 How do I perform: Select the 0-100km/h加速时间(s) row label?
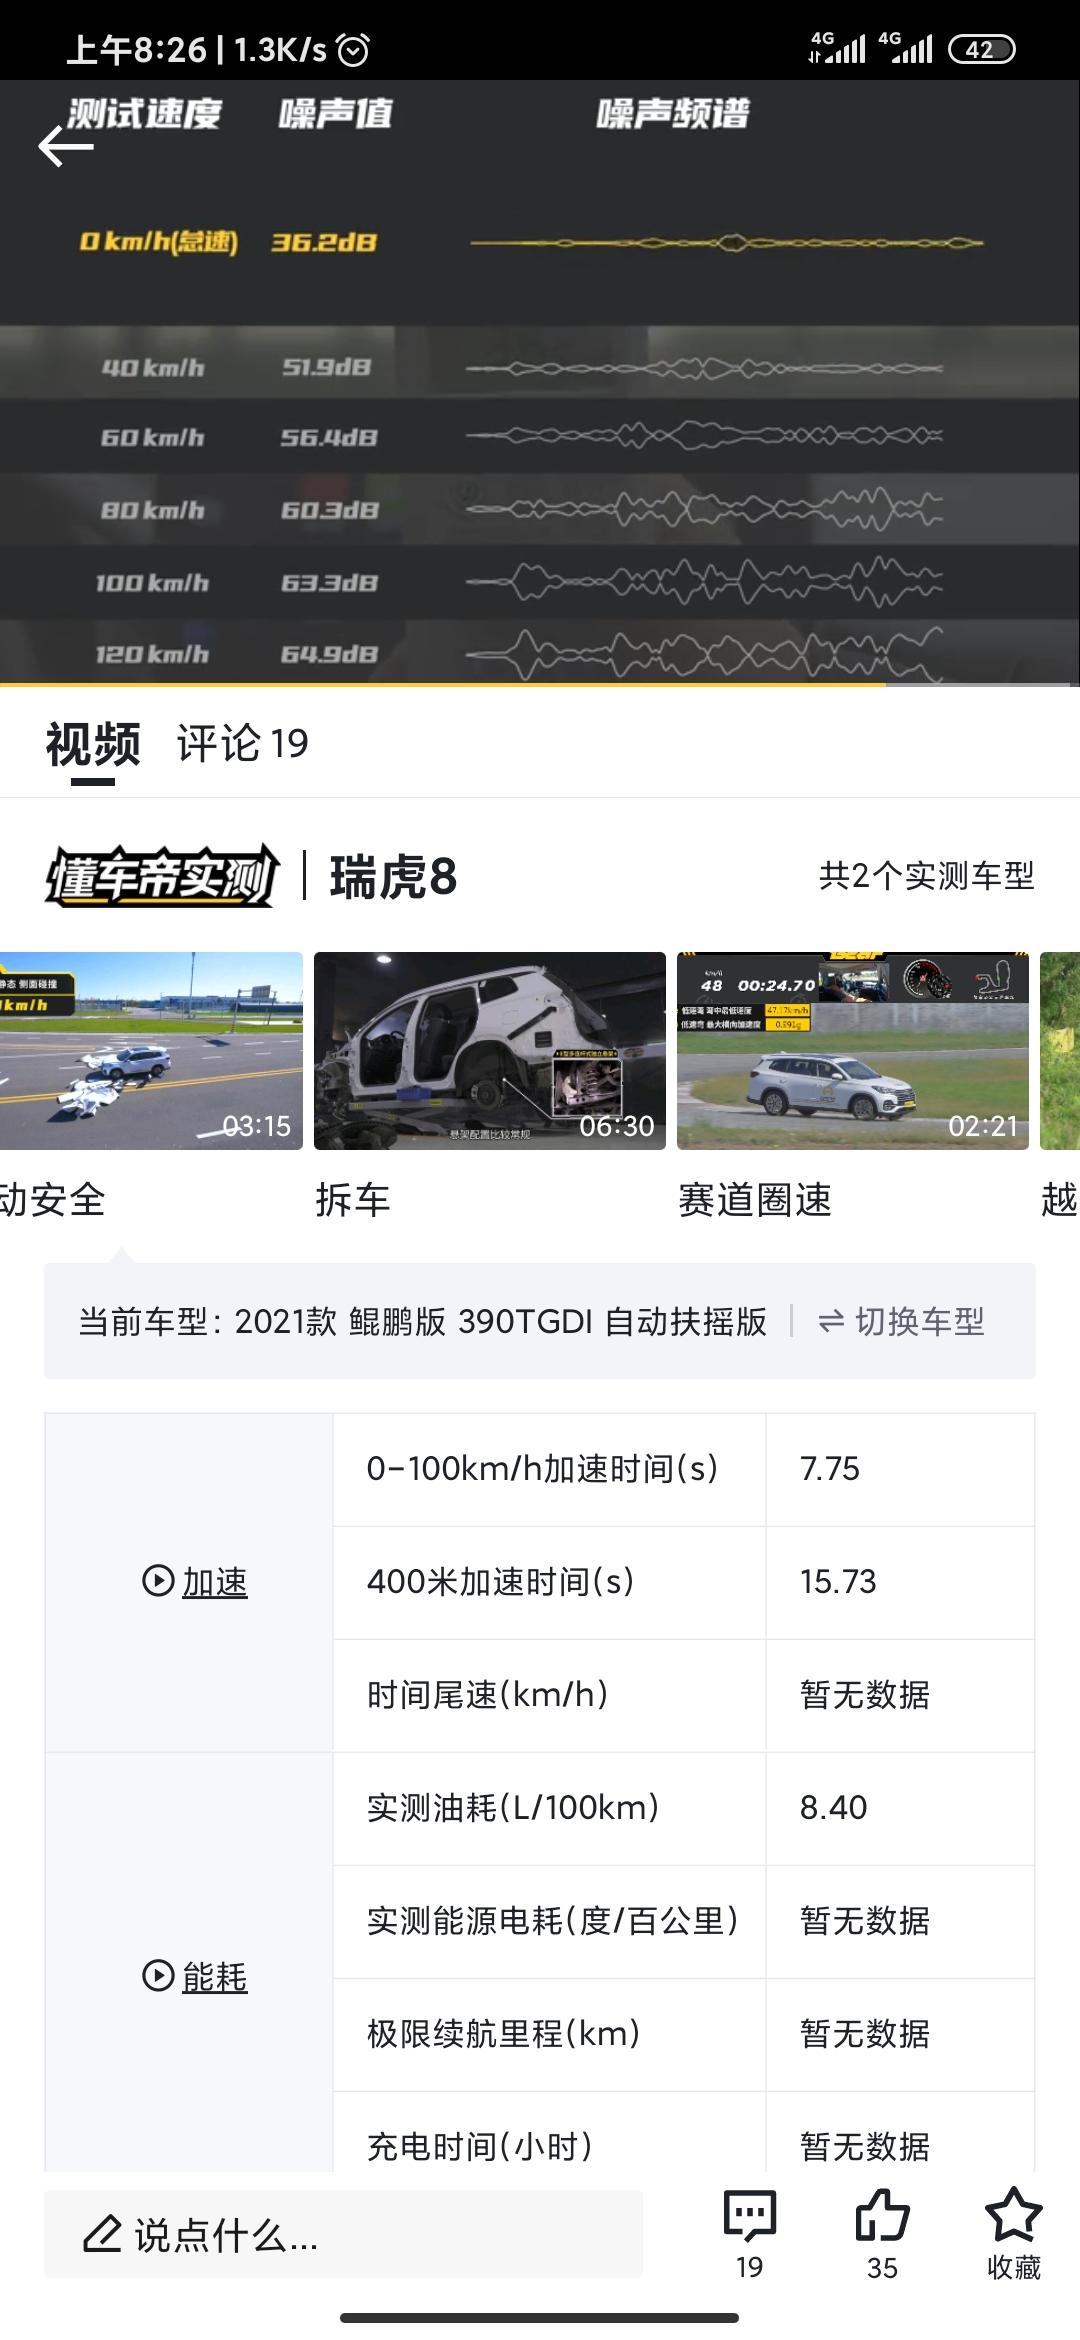pyautogui.click(x=543, y=1468)
